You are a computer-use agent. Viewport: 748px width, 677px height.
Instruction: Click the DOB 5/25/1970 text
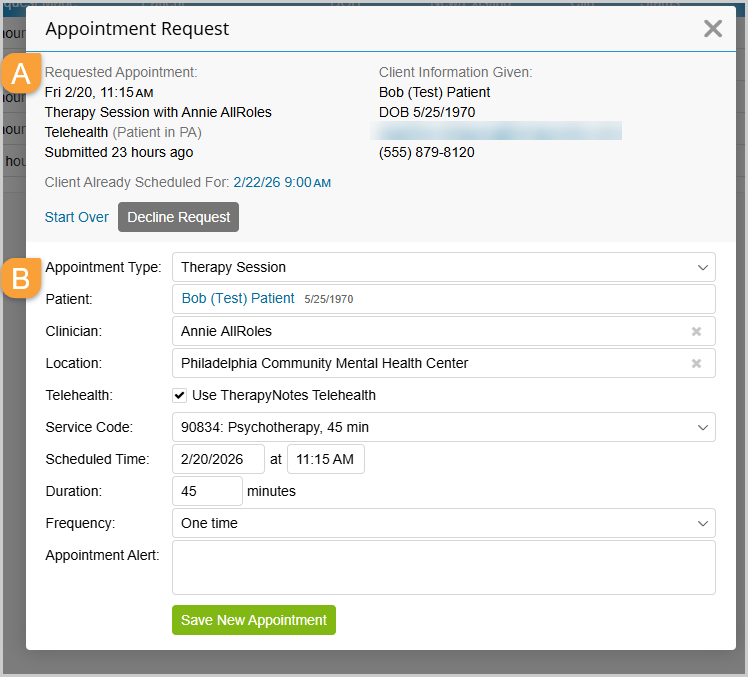tap(427, 112)
